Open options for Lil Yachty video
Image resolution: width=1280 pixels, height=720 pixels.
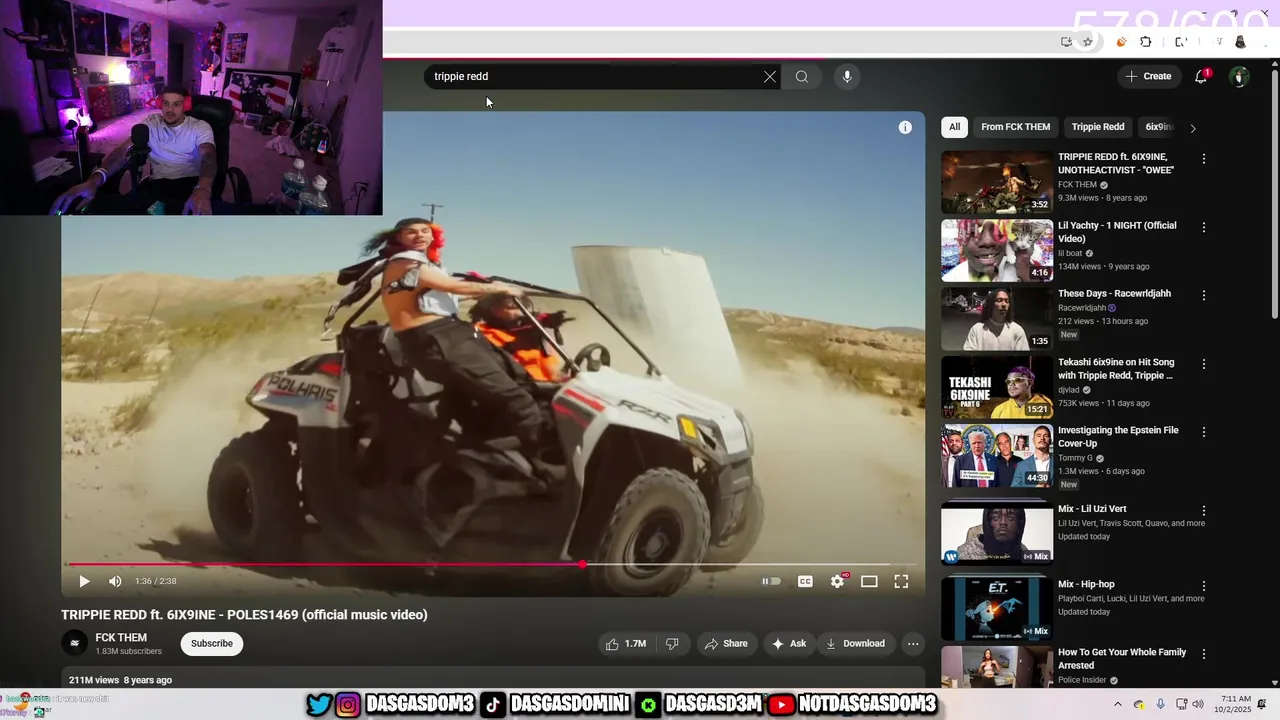(x=1204, y=227)
